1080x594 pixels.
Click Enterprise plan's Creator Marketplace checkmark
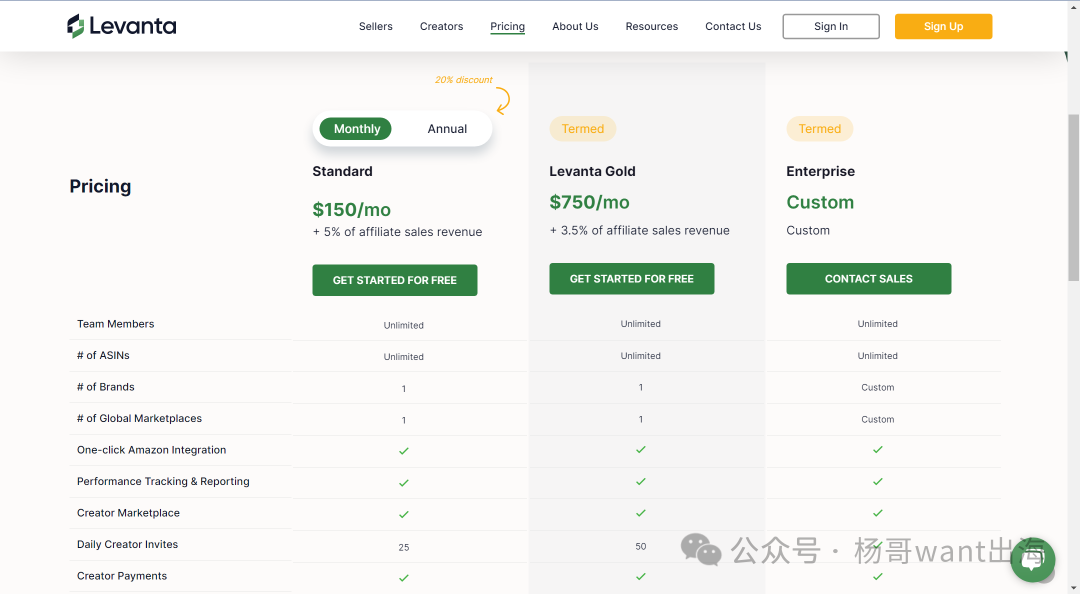[x=877, y=513]
